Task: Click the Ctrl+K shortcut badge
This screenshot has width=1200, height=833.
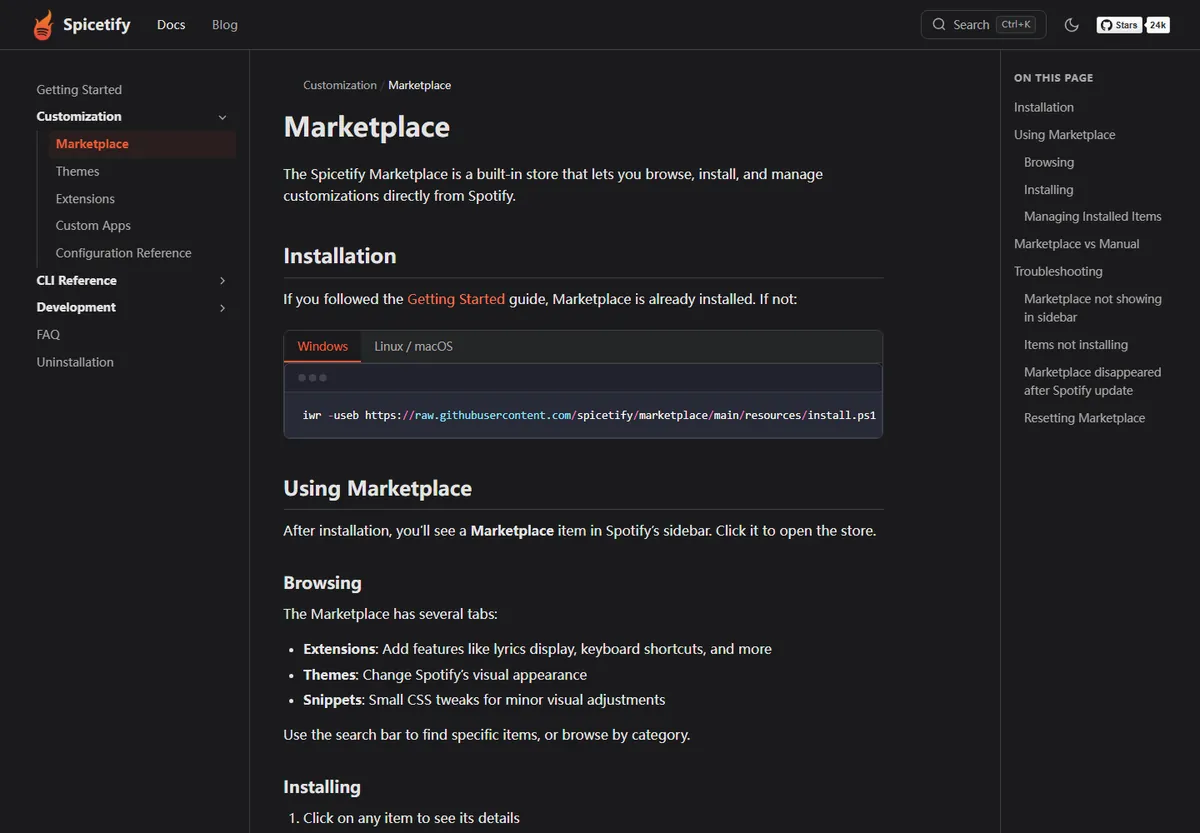Action: [x=1016, y=25]
